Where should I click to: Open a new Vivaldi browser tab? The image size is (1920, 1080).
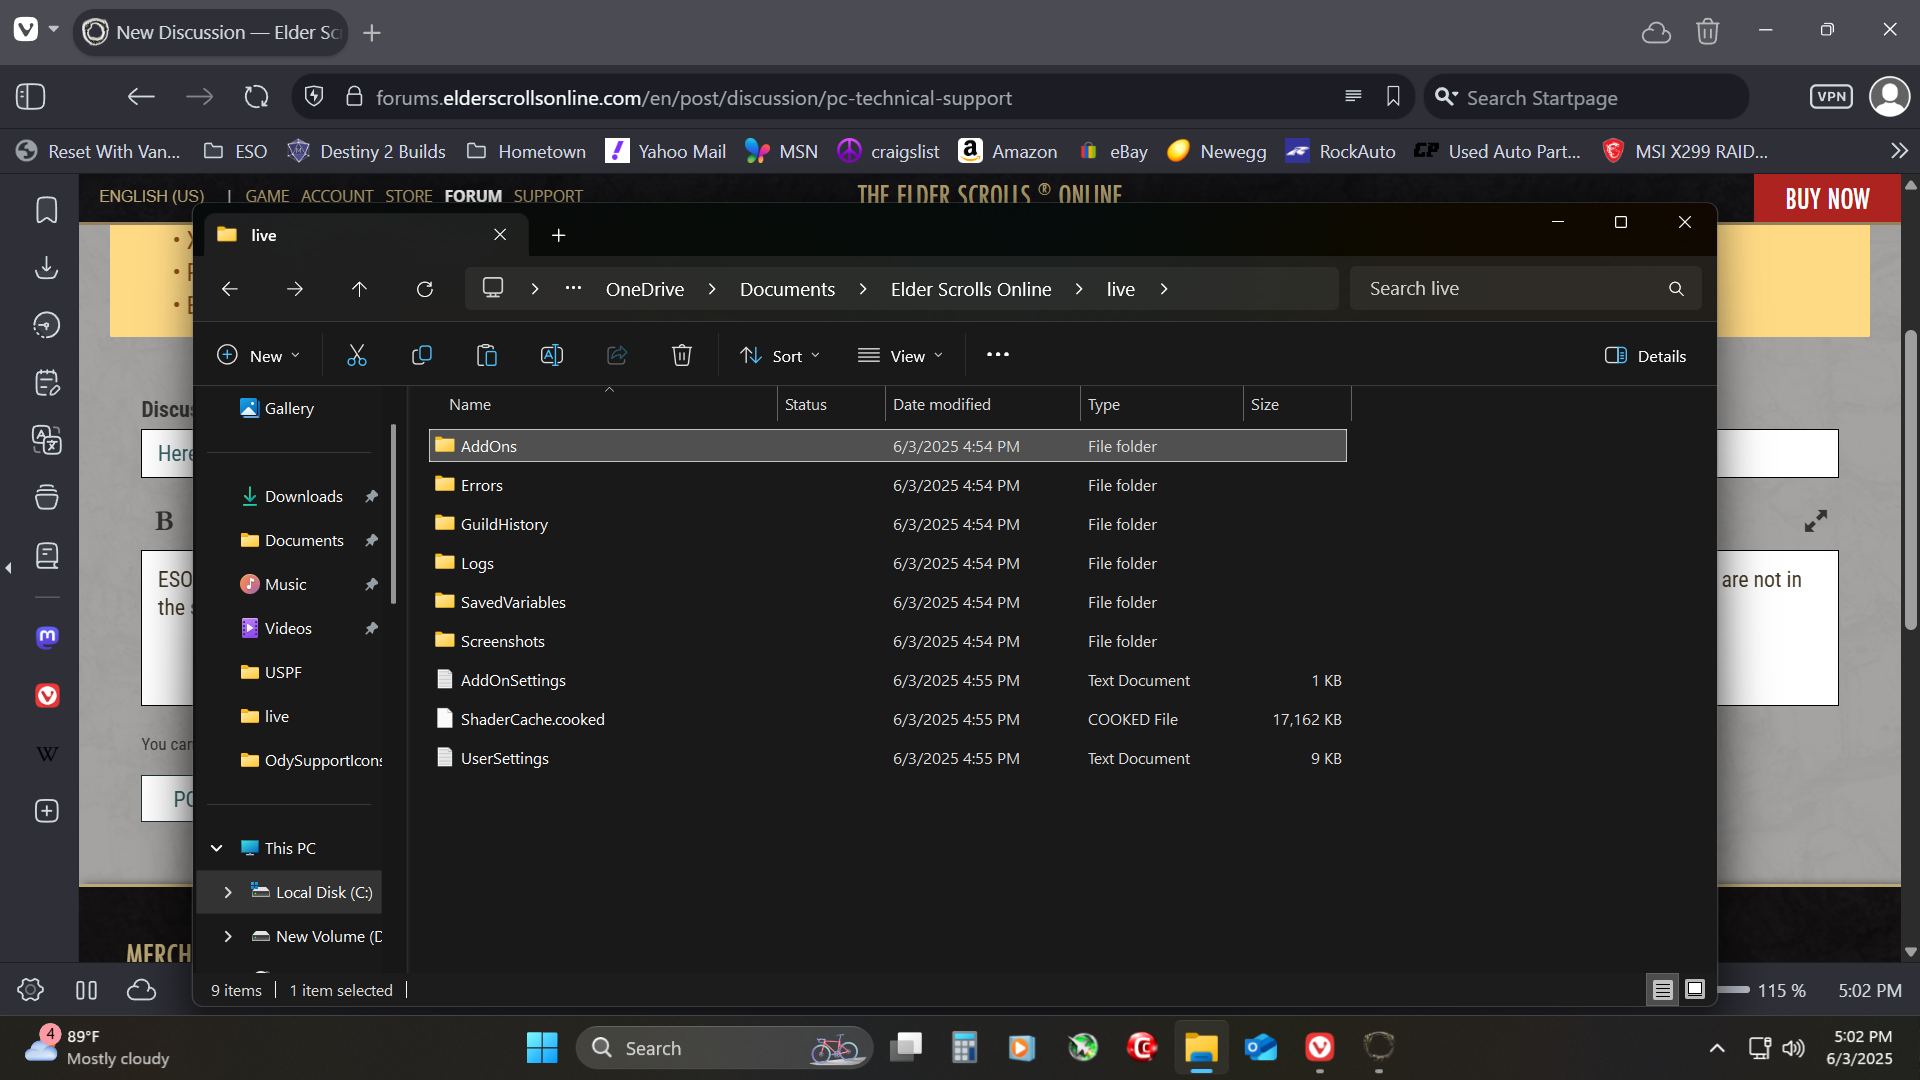point(372,33)
